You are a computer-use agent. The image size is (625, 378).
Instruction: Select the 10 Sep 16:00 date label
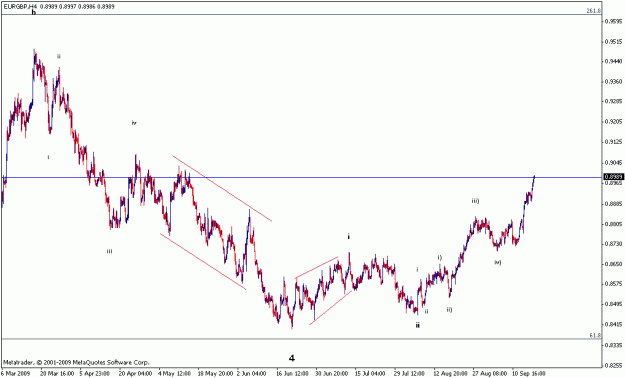click(x=529, y=374)
